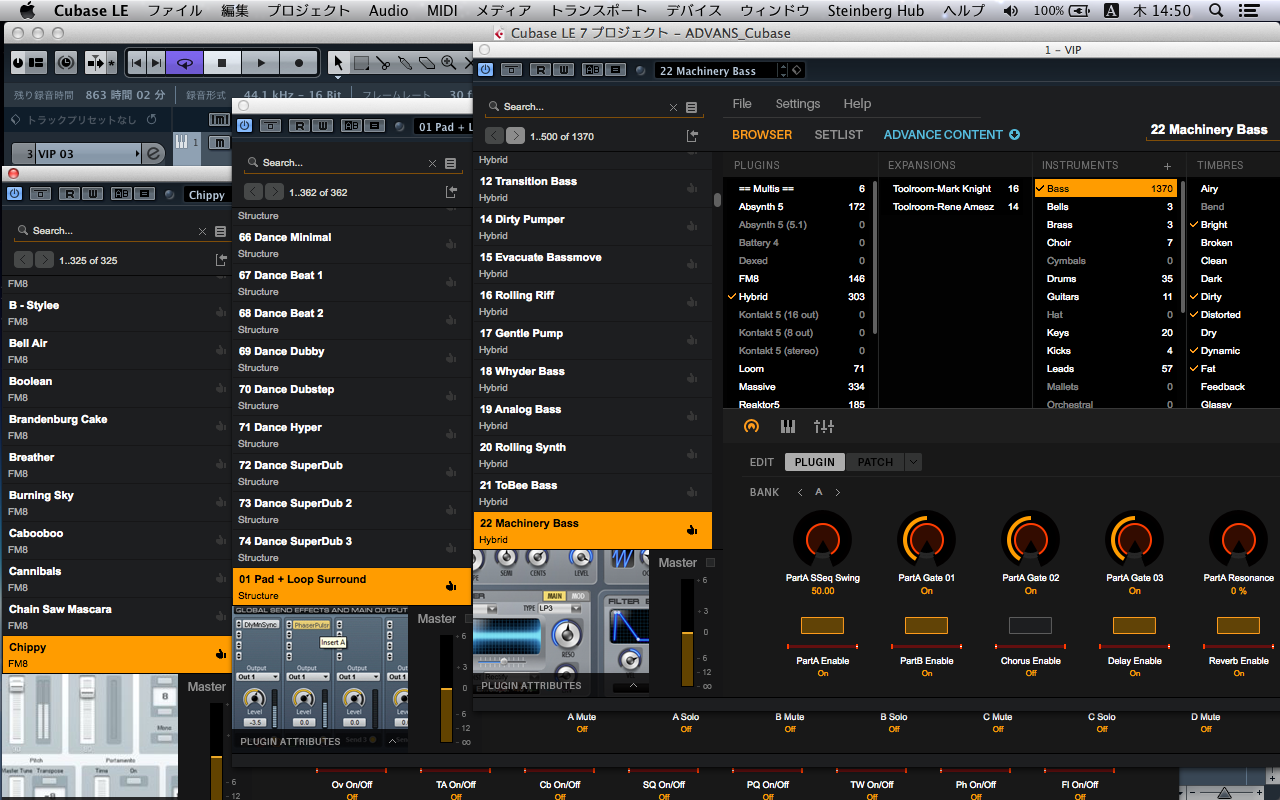1280x800 pixels.
Task: Click export icon beside 1..500 of 1370
Action: point(692,136)
